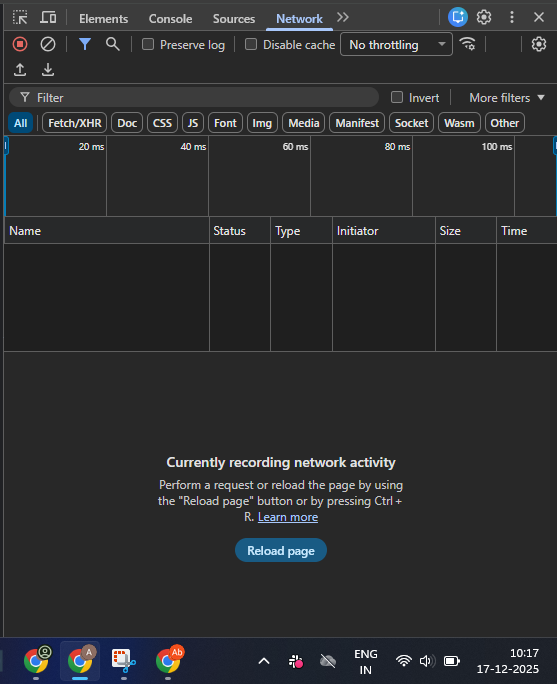Open first Chrome profile in taskbar
557x684 pixels.
click(37, 660)
